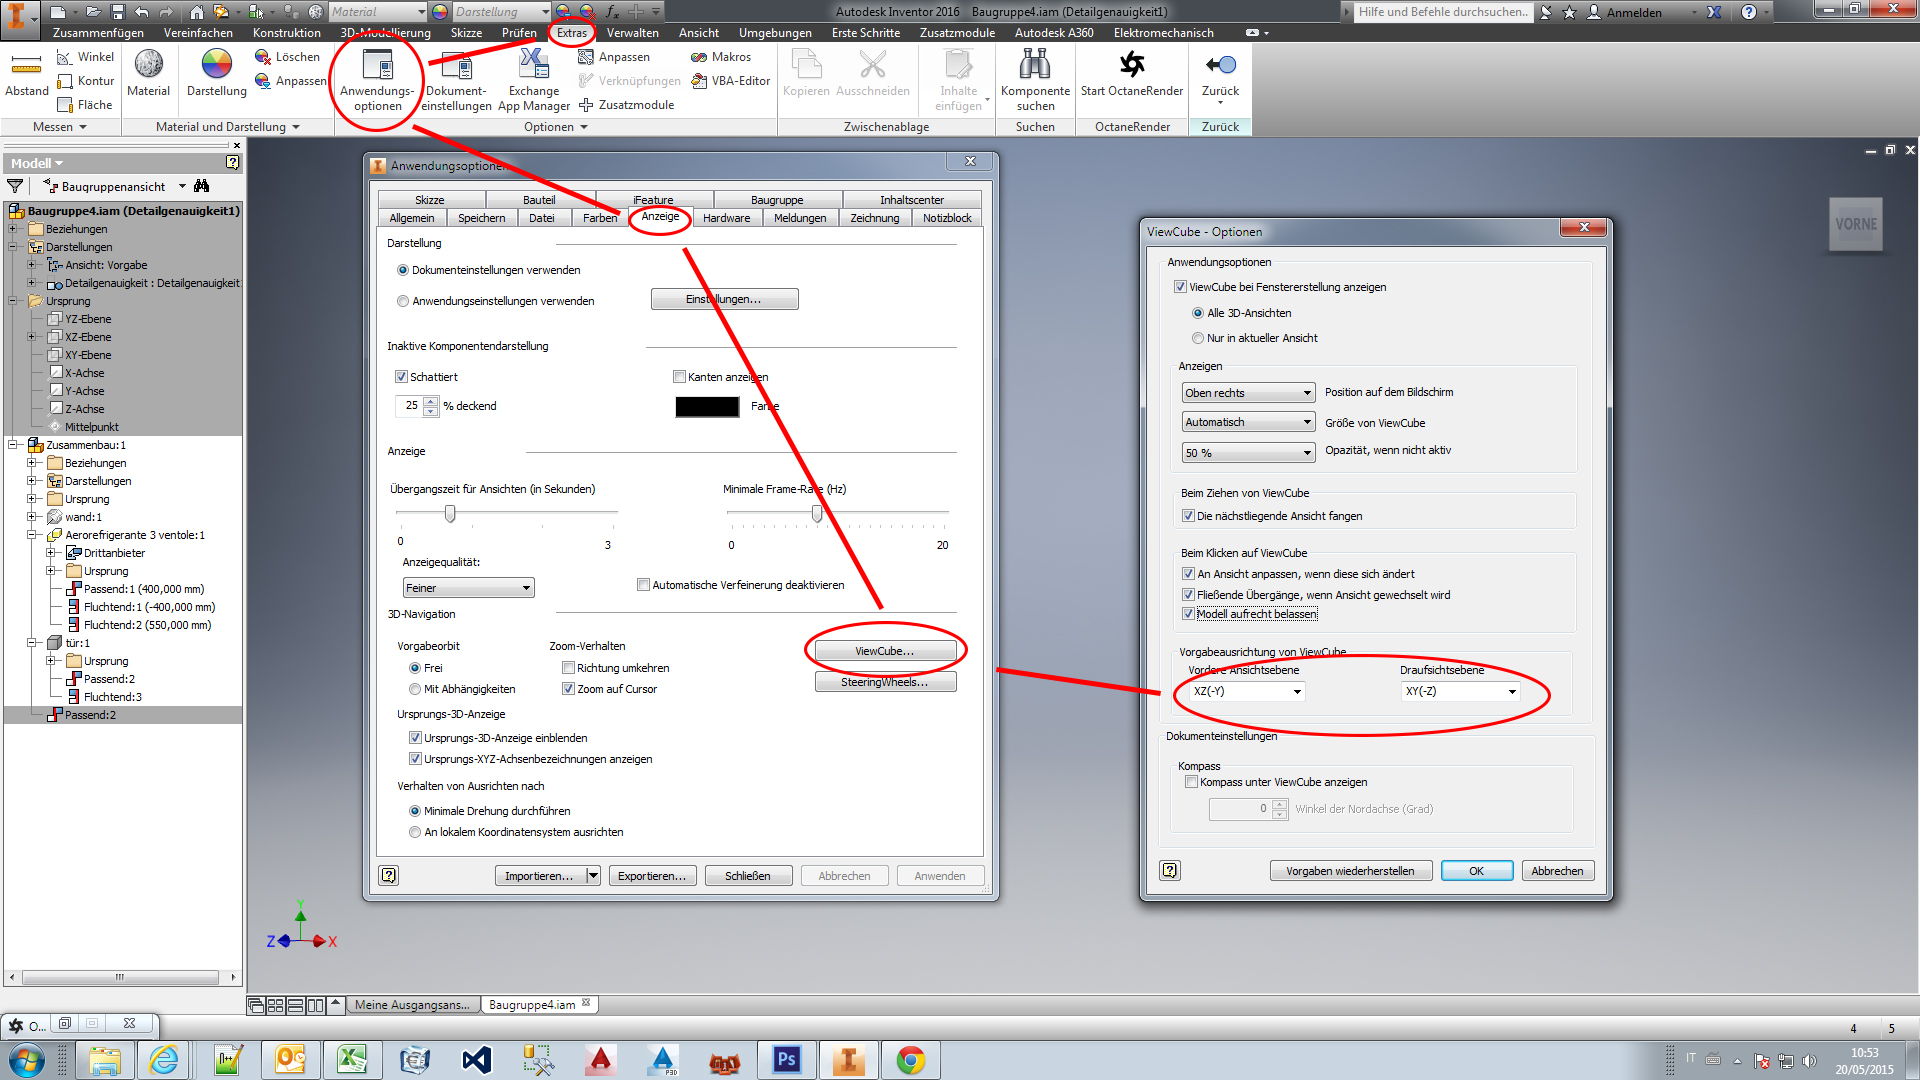Switch to the Hardware tab
Screen dimensions: 1920x1080
click(x=726, y=218)
